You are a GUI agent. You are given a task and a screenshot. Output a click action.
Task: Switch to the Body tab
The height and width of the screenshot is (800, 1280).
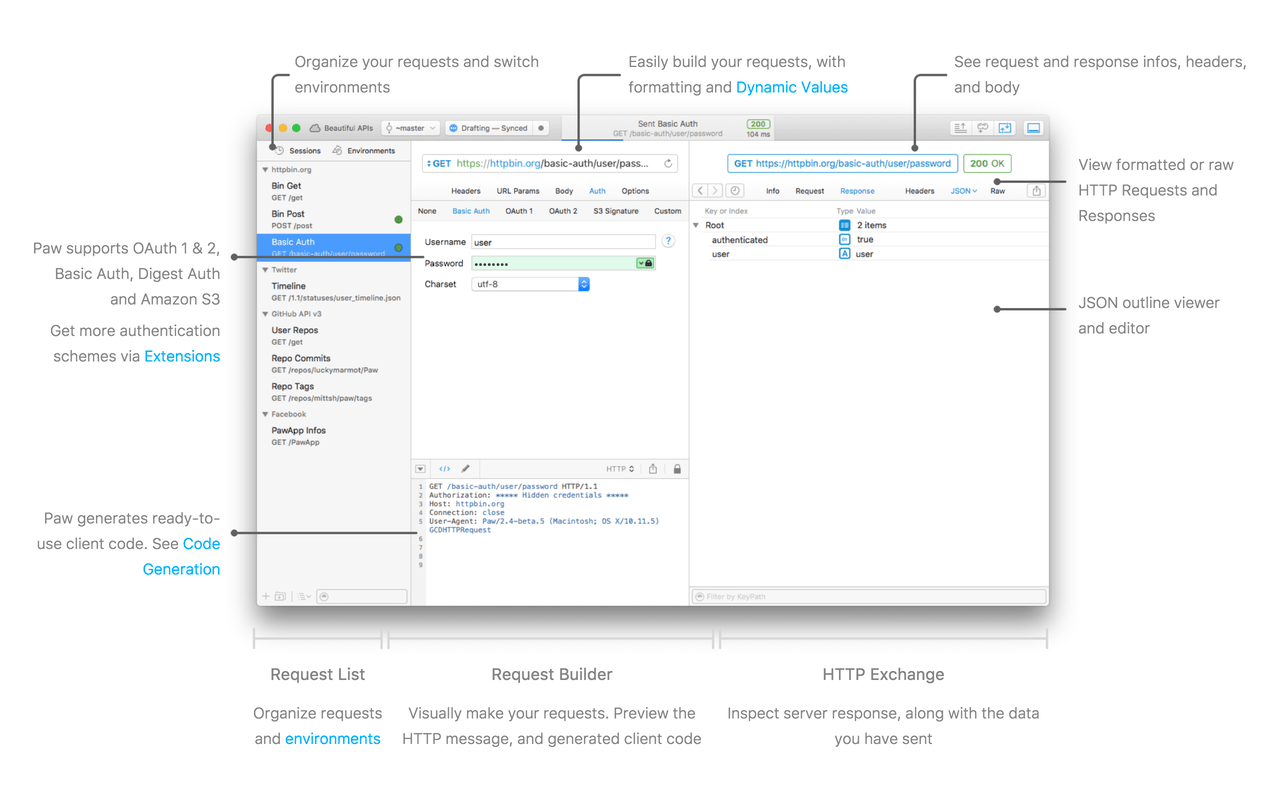point(564,191)
